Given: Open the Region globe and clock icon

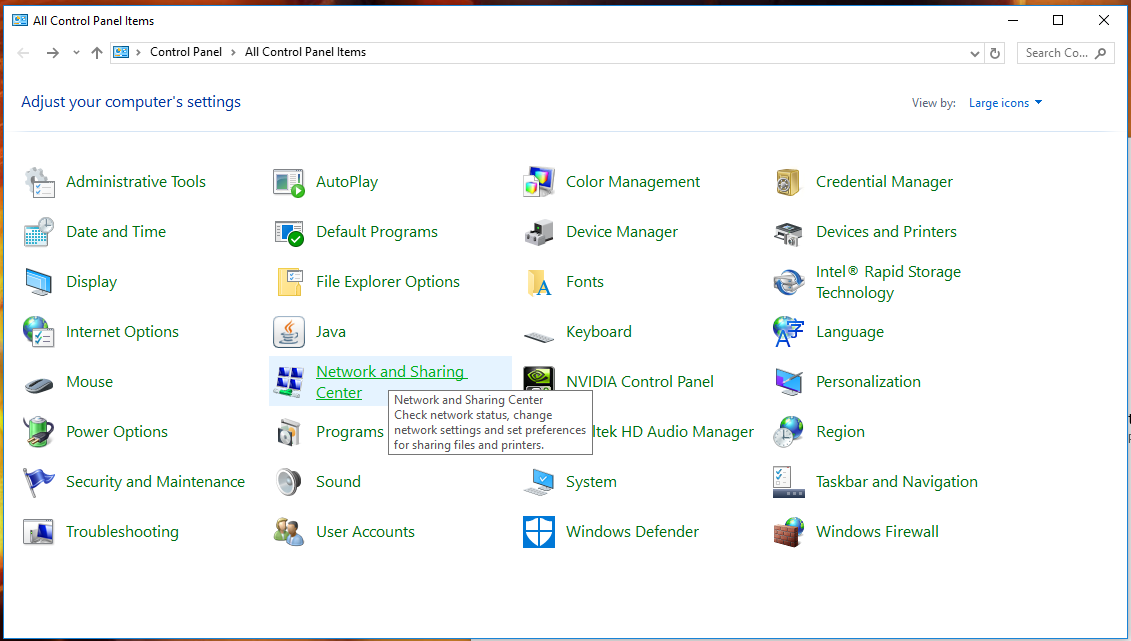Looking at the screenshot, I should pyautogui.click(x=788, y=432).
